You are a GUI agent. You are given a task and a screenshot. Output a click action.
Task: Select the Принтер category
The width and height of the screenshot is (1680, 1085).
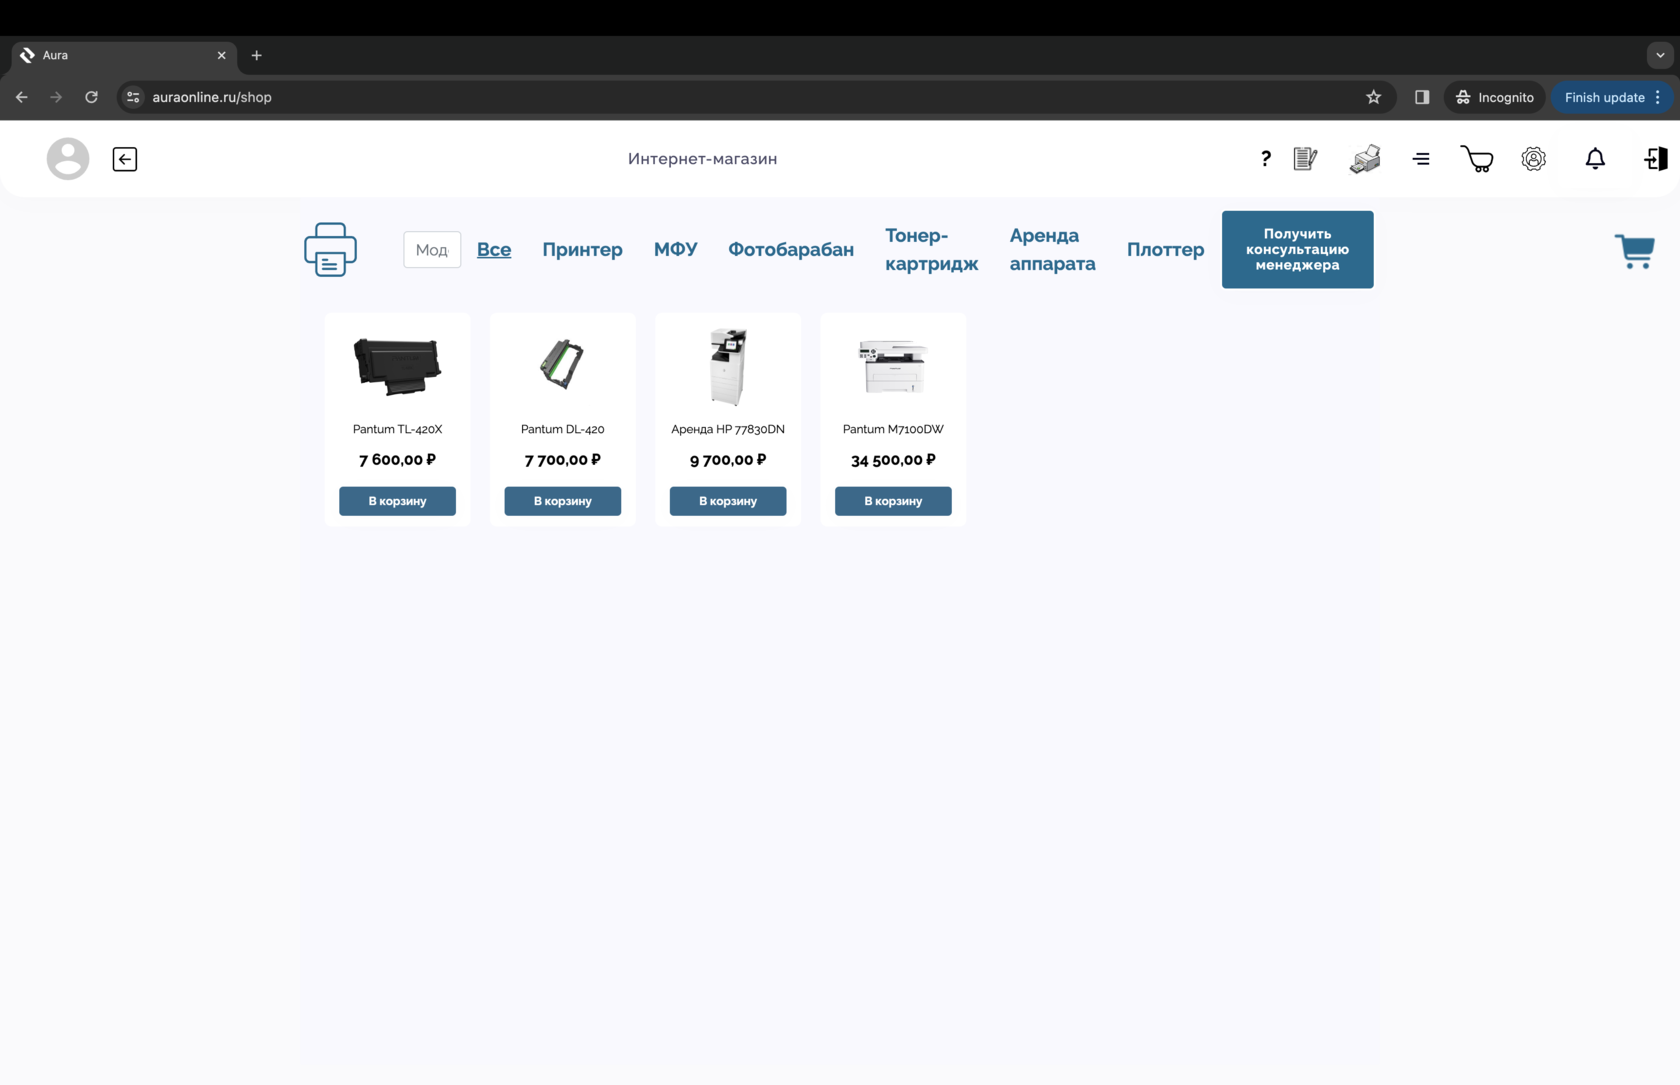pyautogui.click(x=582, y=250)
